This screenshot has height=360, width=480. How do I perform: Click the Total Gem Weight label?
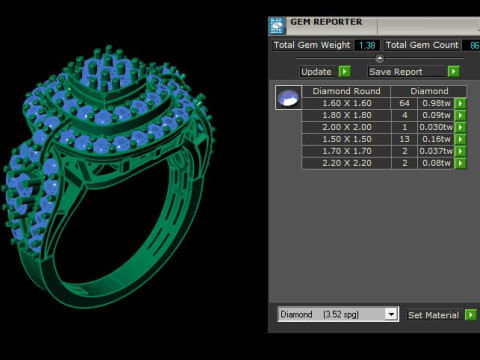[x=312, y=45]
